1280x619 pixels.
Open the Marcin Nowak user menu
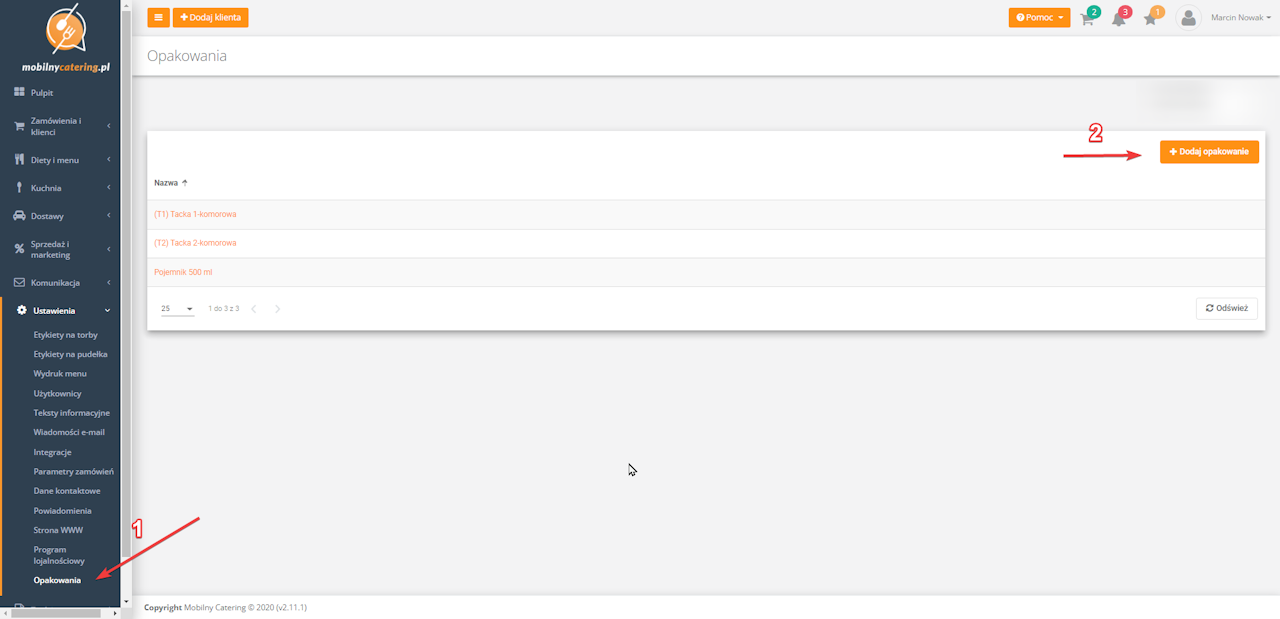tap(1240, 18)
